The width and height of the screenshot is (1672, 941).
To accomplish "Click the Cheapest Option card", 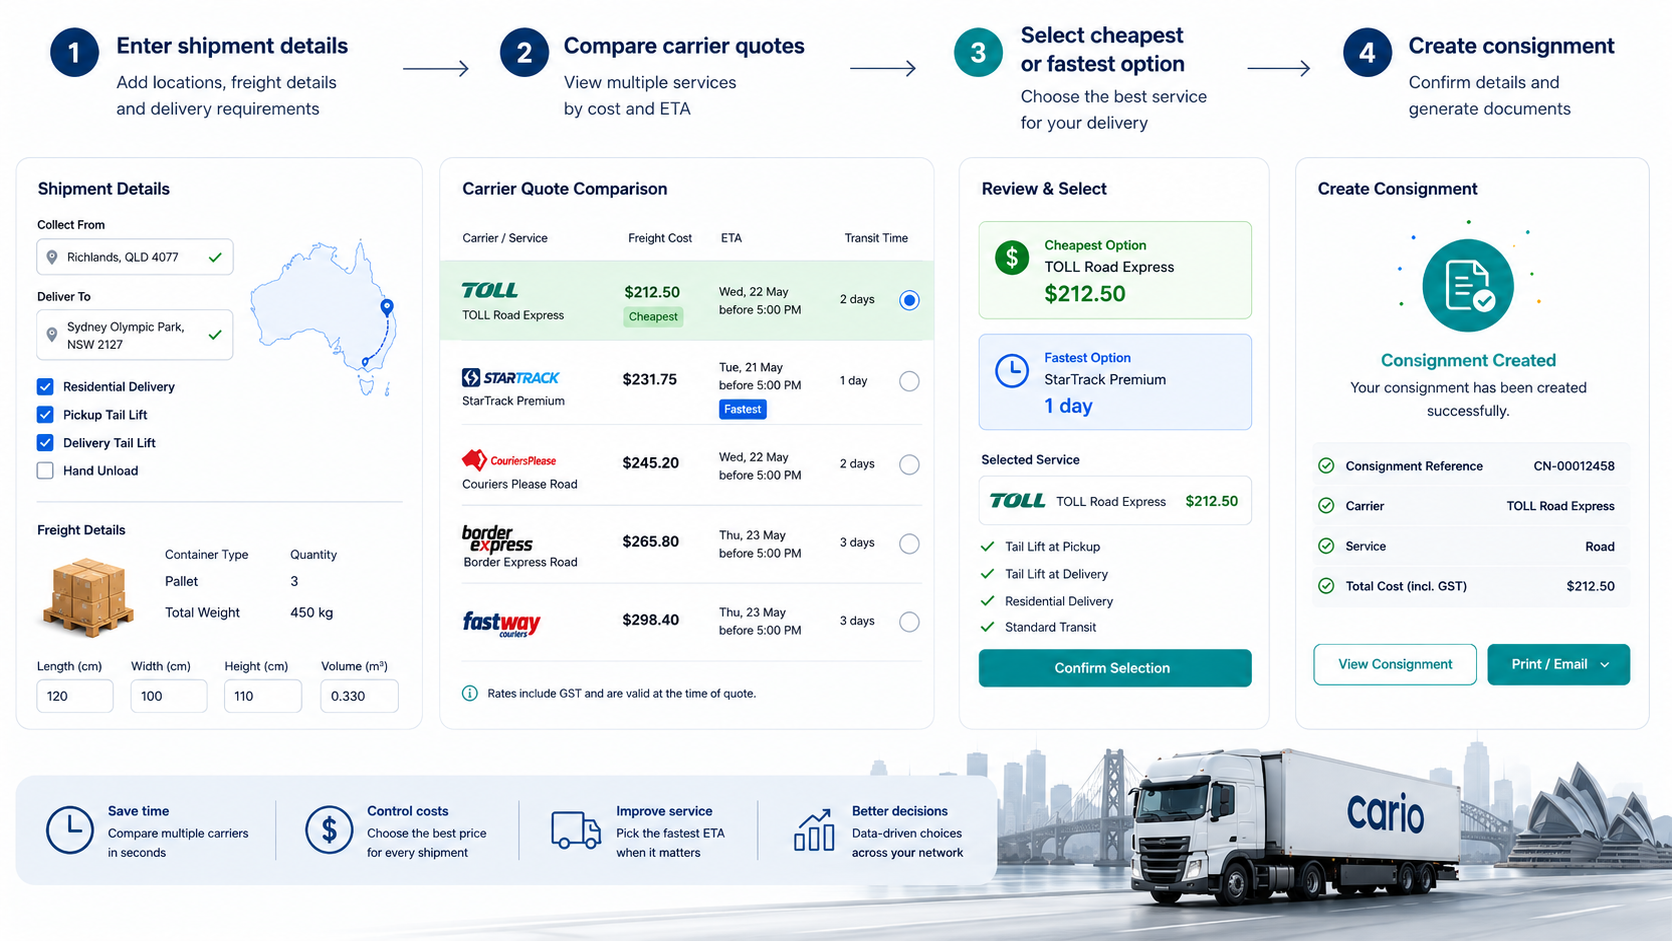I will (x=1115, y=270).
